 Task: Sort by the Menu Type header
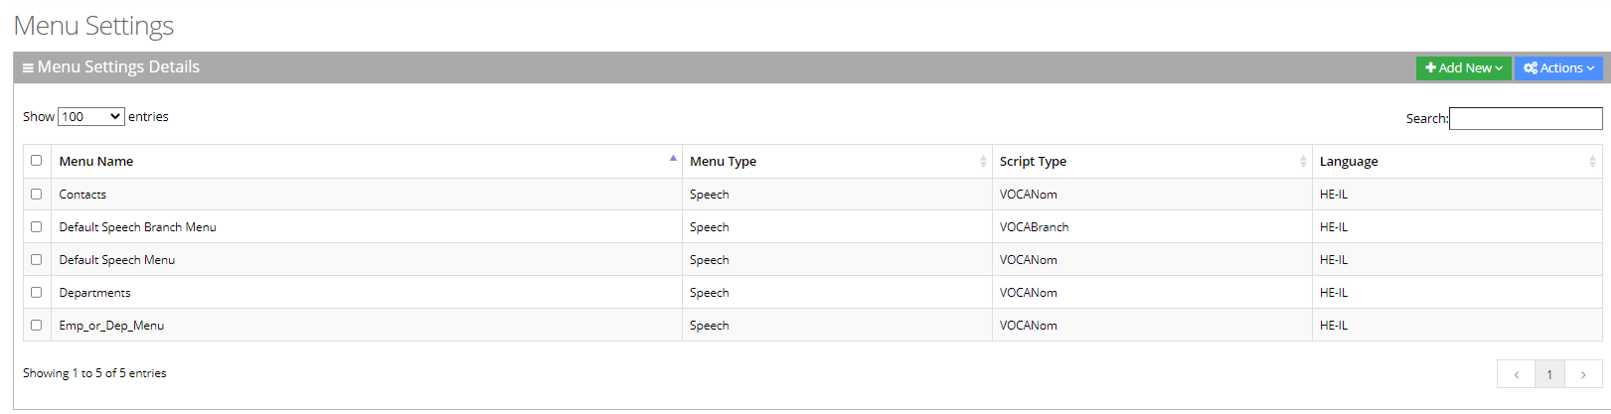click(x=723, y=161)
